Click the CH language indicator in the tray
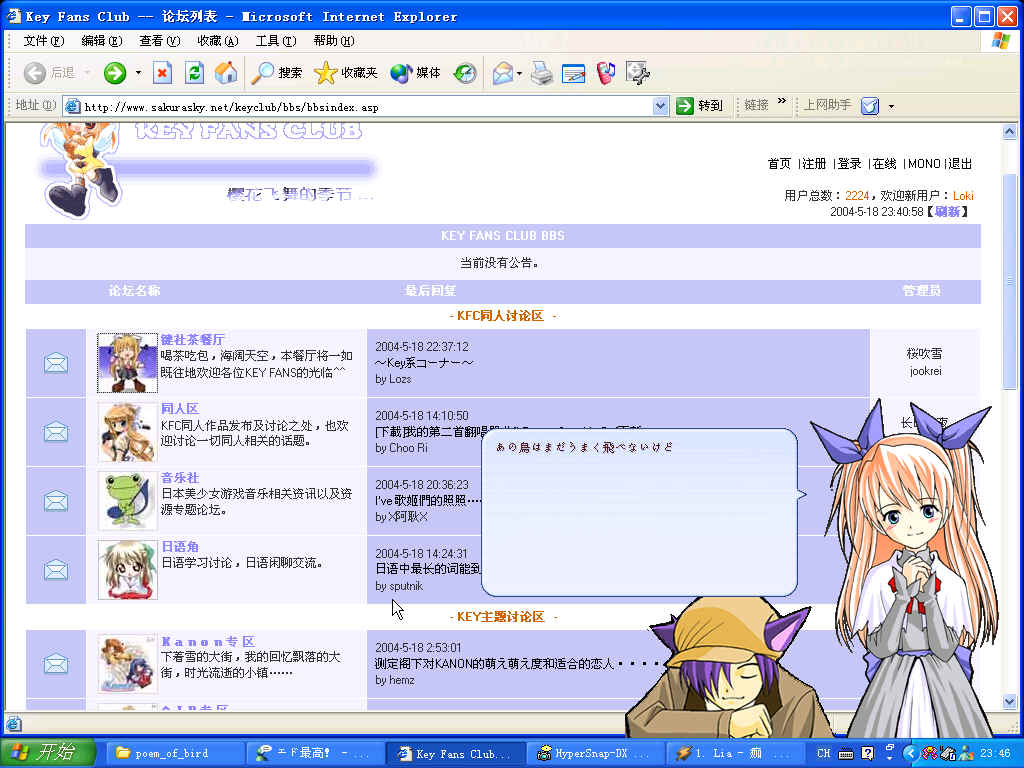Image resolution: width=1024 pixels, height=768 pixels. 824,754
